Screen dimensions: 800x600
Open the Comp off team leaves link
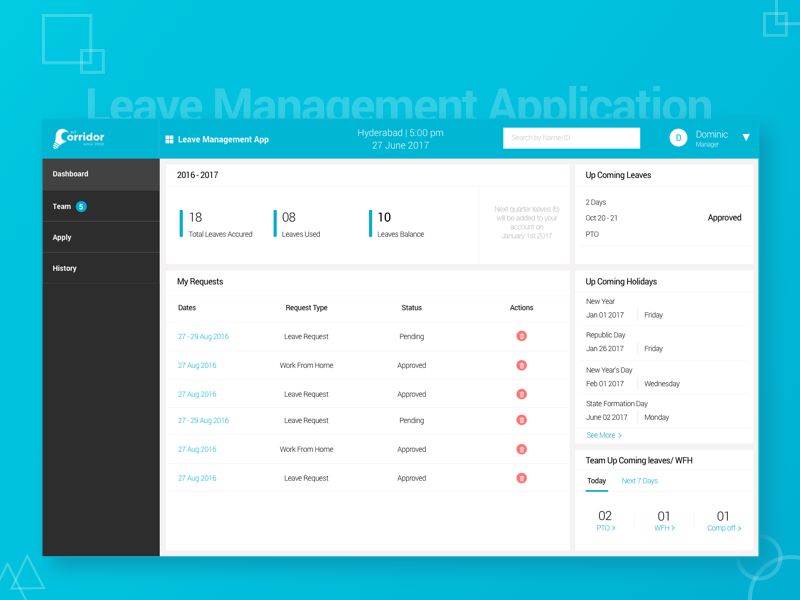[x=724, y=528]
